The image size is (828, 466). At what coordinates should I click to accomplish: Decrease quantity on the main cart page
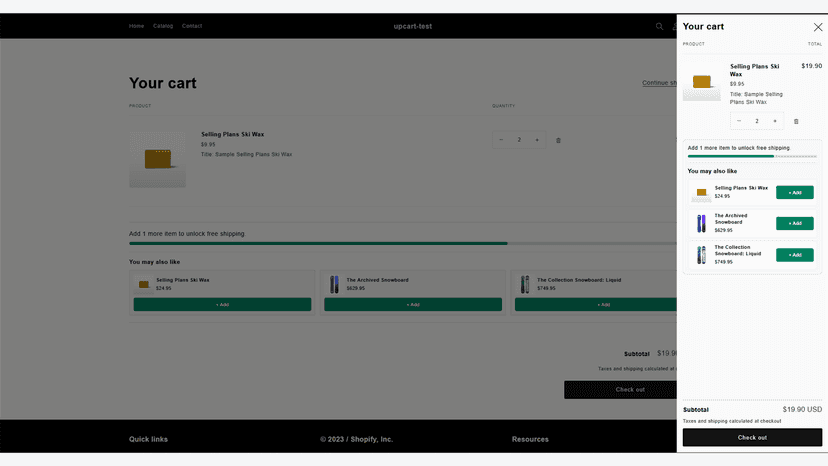coord(501,140)
